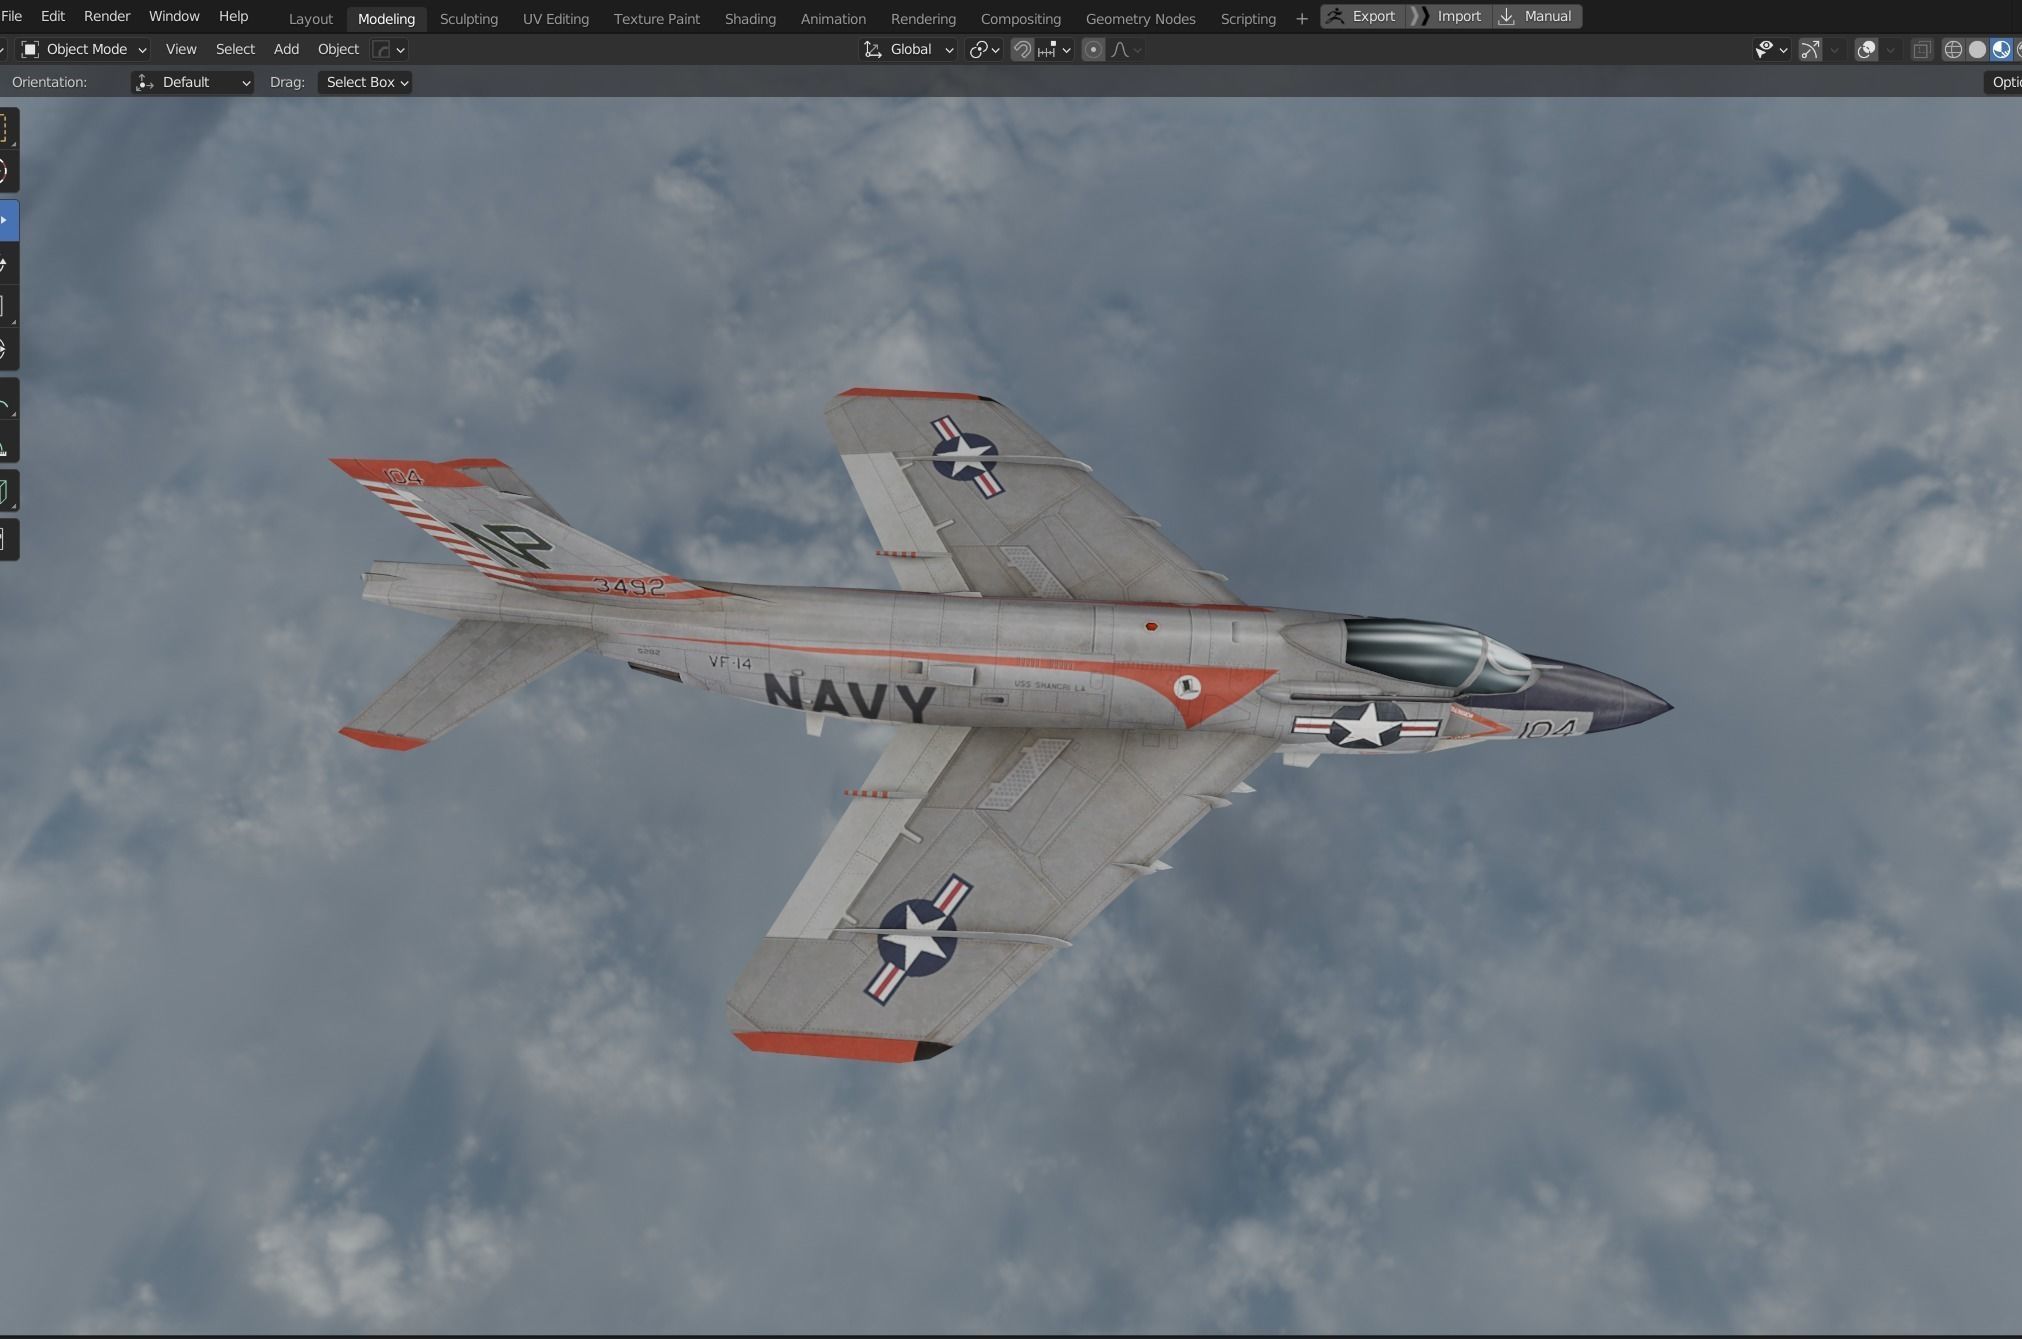The height and width of the screenshot is (1339, 2022).
Task: Switch to Sculpting workspace tab
Action: click(x=469, y=19)
